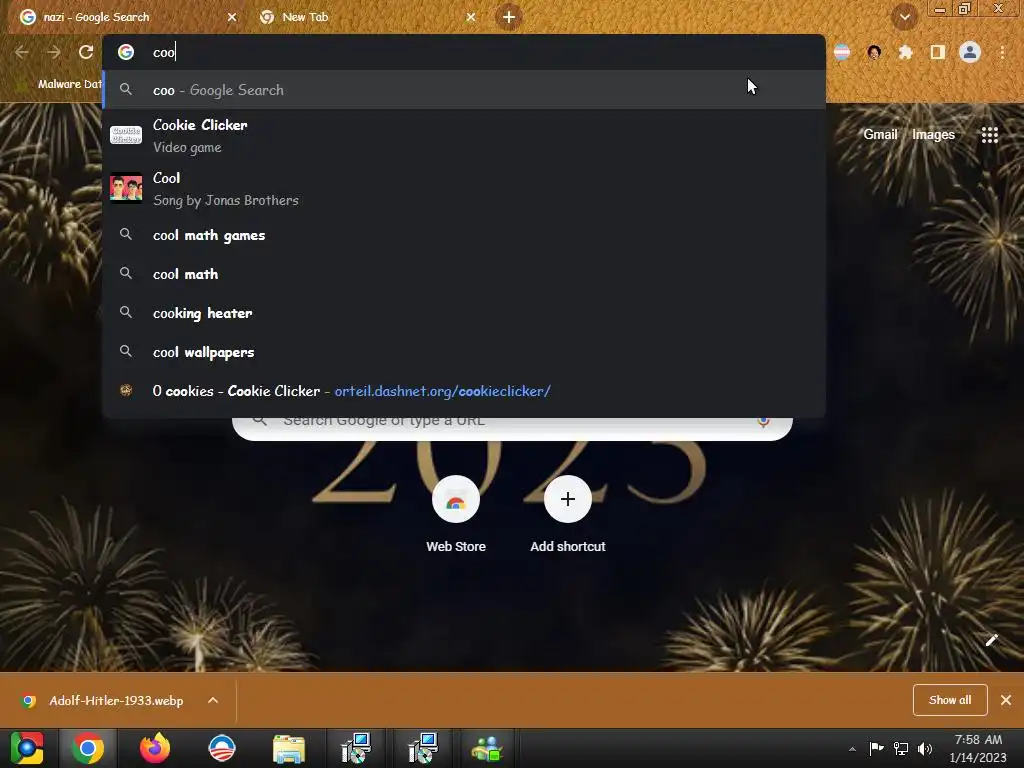The image size is (1024, 768).
Task: Click the voice search microphone icon
Action: tap(763, 421)
